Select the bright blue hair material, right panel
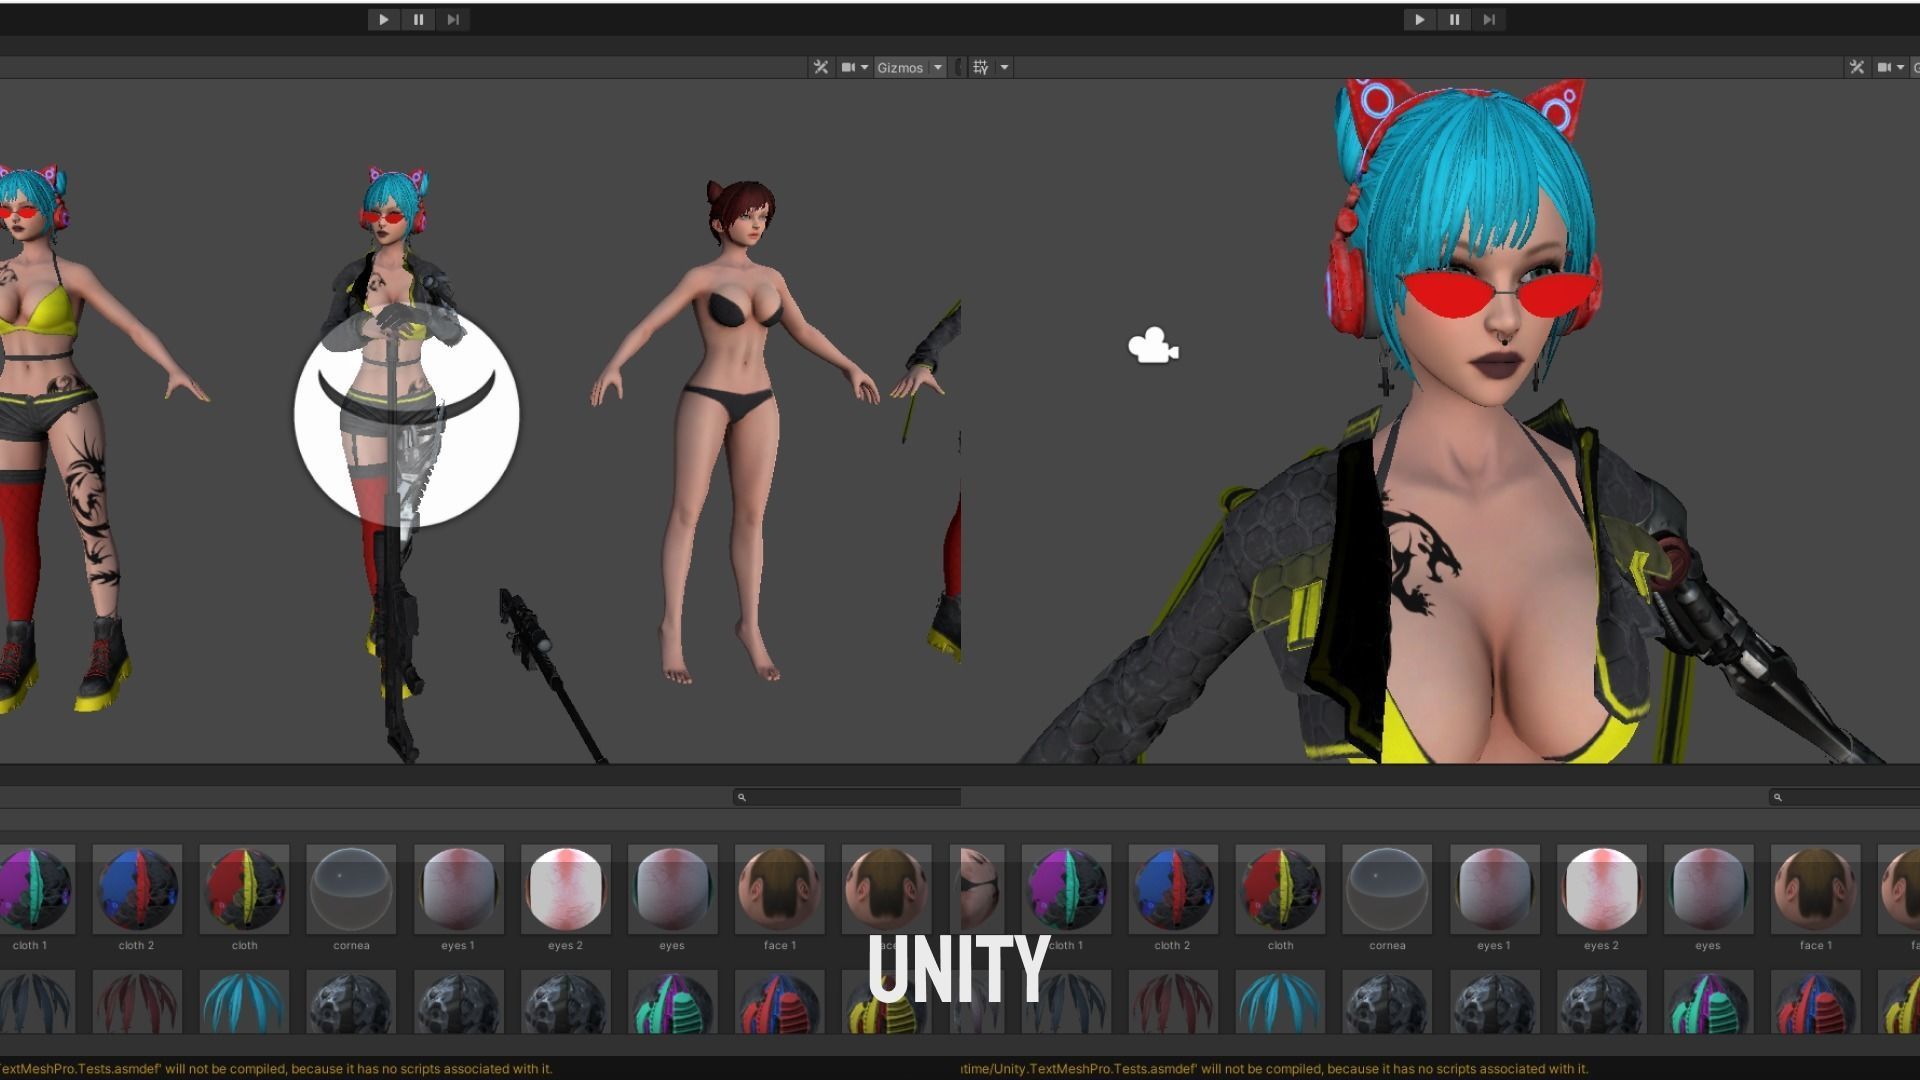The width and height of the screenshot is (1920, 1080). [1280, 1002]
